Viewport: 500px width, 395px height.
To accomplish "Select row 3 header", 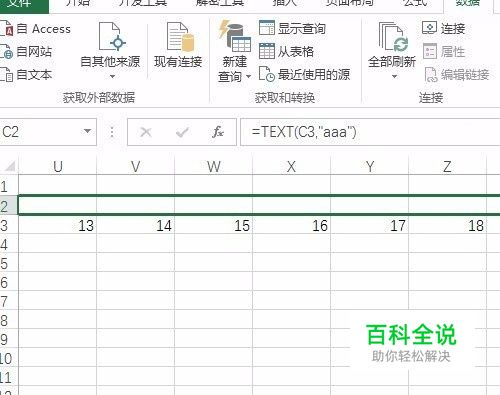I will [x=9, y=225].
